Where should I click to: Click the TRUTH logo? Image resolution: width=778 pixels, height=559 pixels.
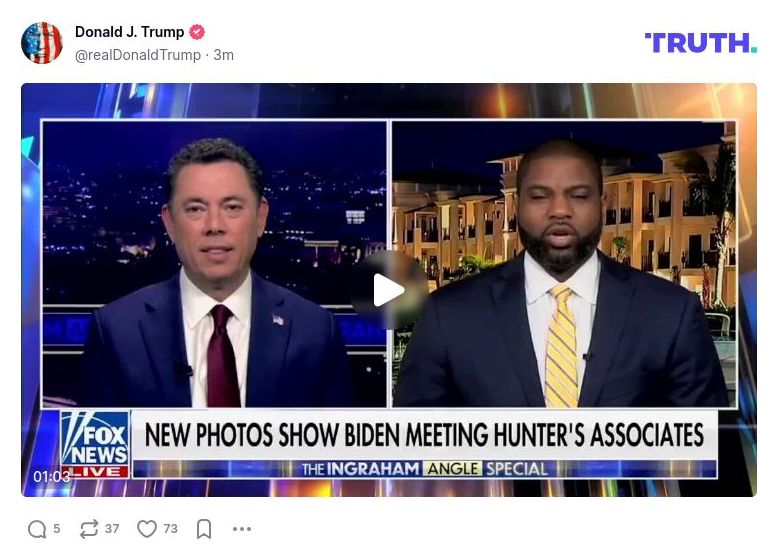(701, 43)
